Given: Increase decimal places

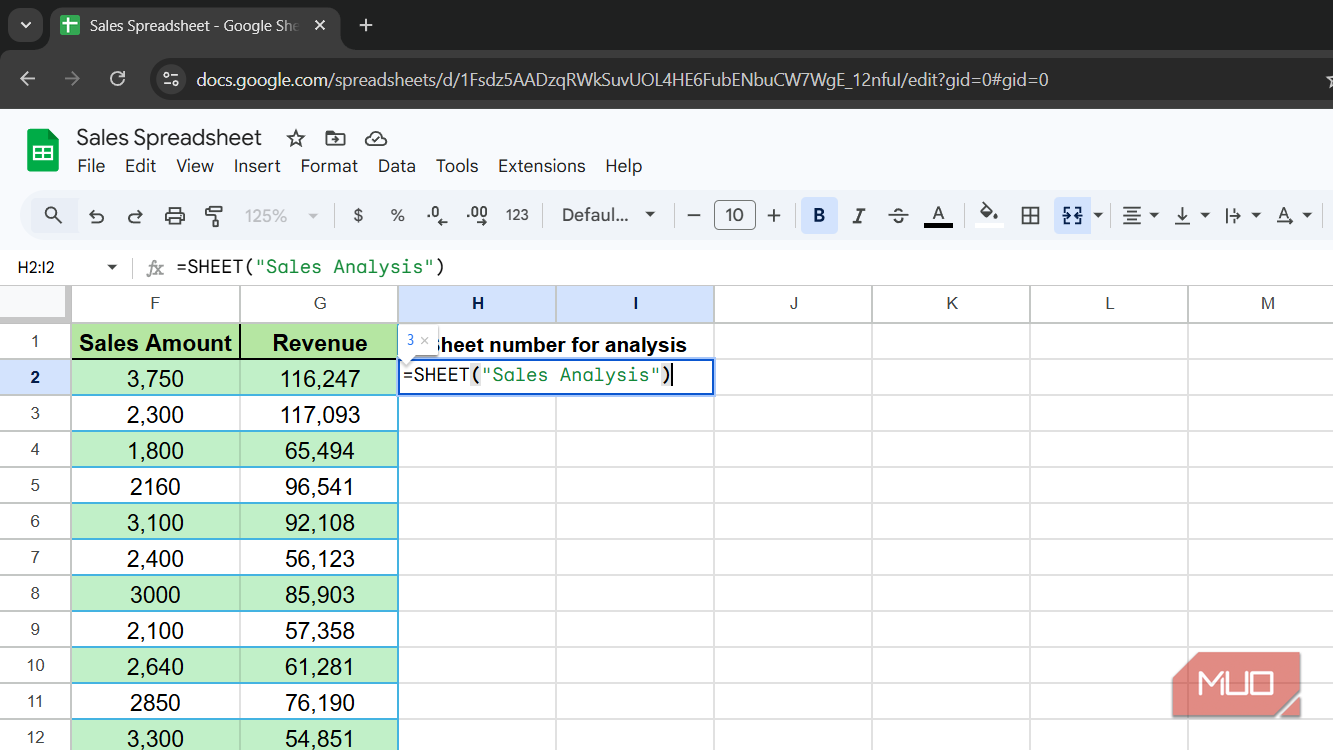Looking at the screenshot, I should [477, 215].
